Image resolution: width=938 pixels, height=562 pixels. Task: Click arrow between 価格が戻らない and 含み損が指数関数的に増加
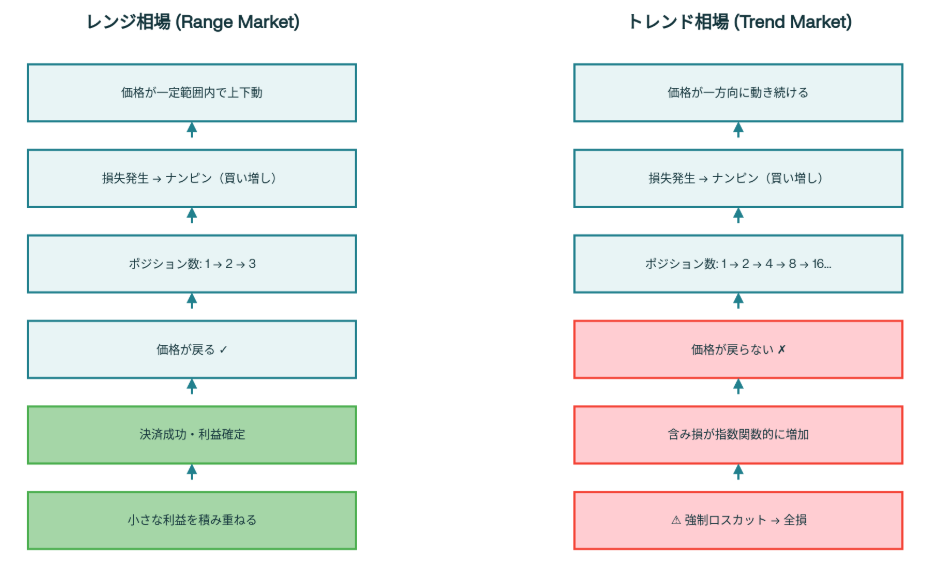click(738, 387)
